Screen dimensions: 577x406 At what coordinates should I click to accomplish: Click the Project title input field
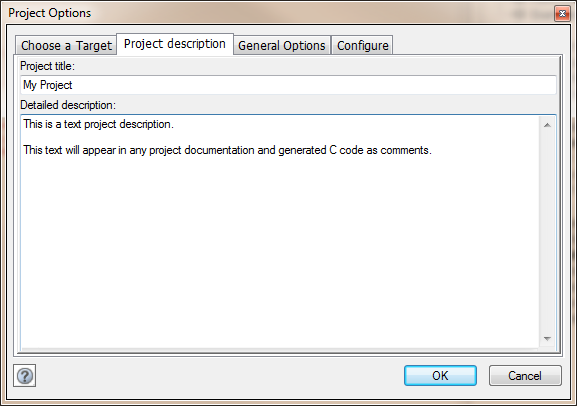coord(288,85)
